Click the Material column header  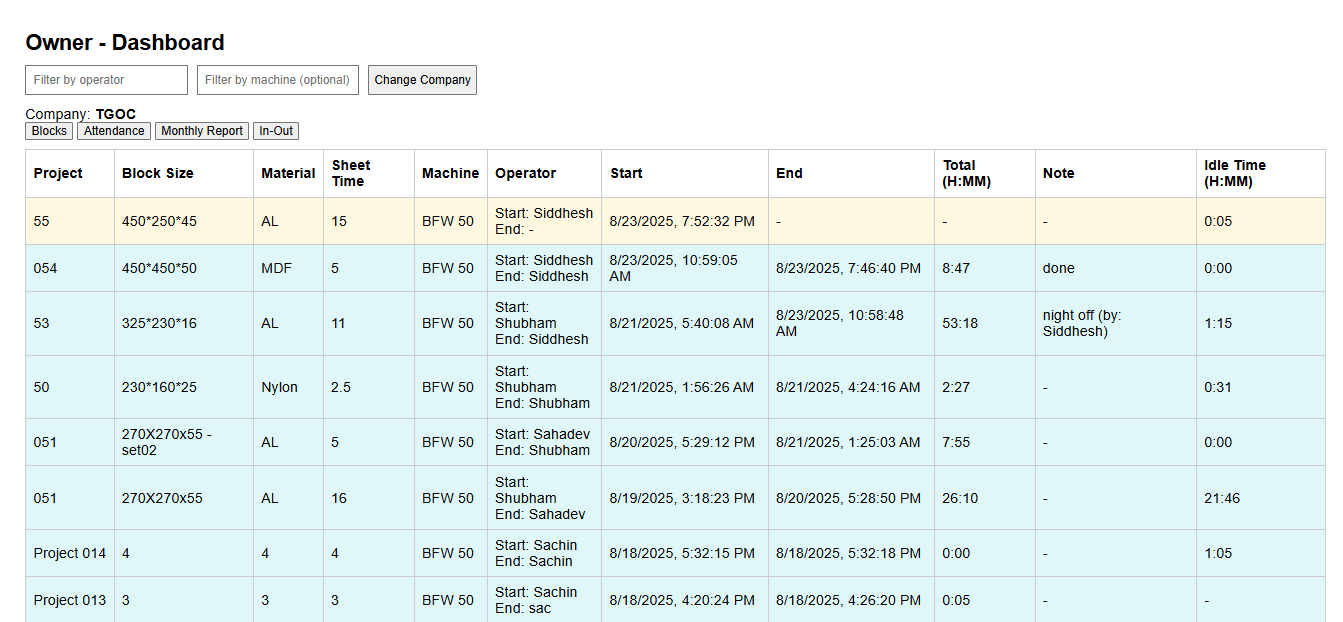click(288, 173)
